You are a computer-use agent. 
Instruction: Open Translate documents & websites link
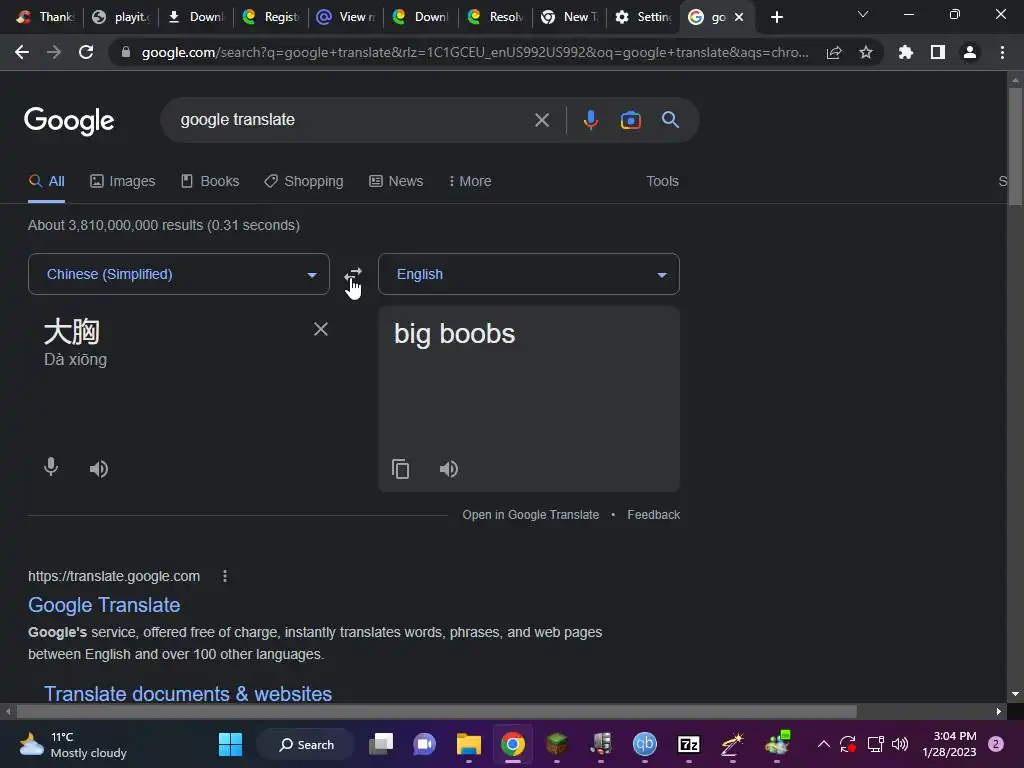tap(187, 694)
